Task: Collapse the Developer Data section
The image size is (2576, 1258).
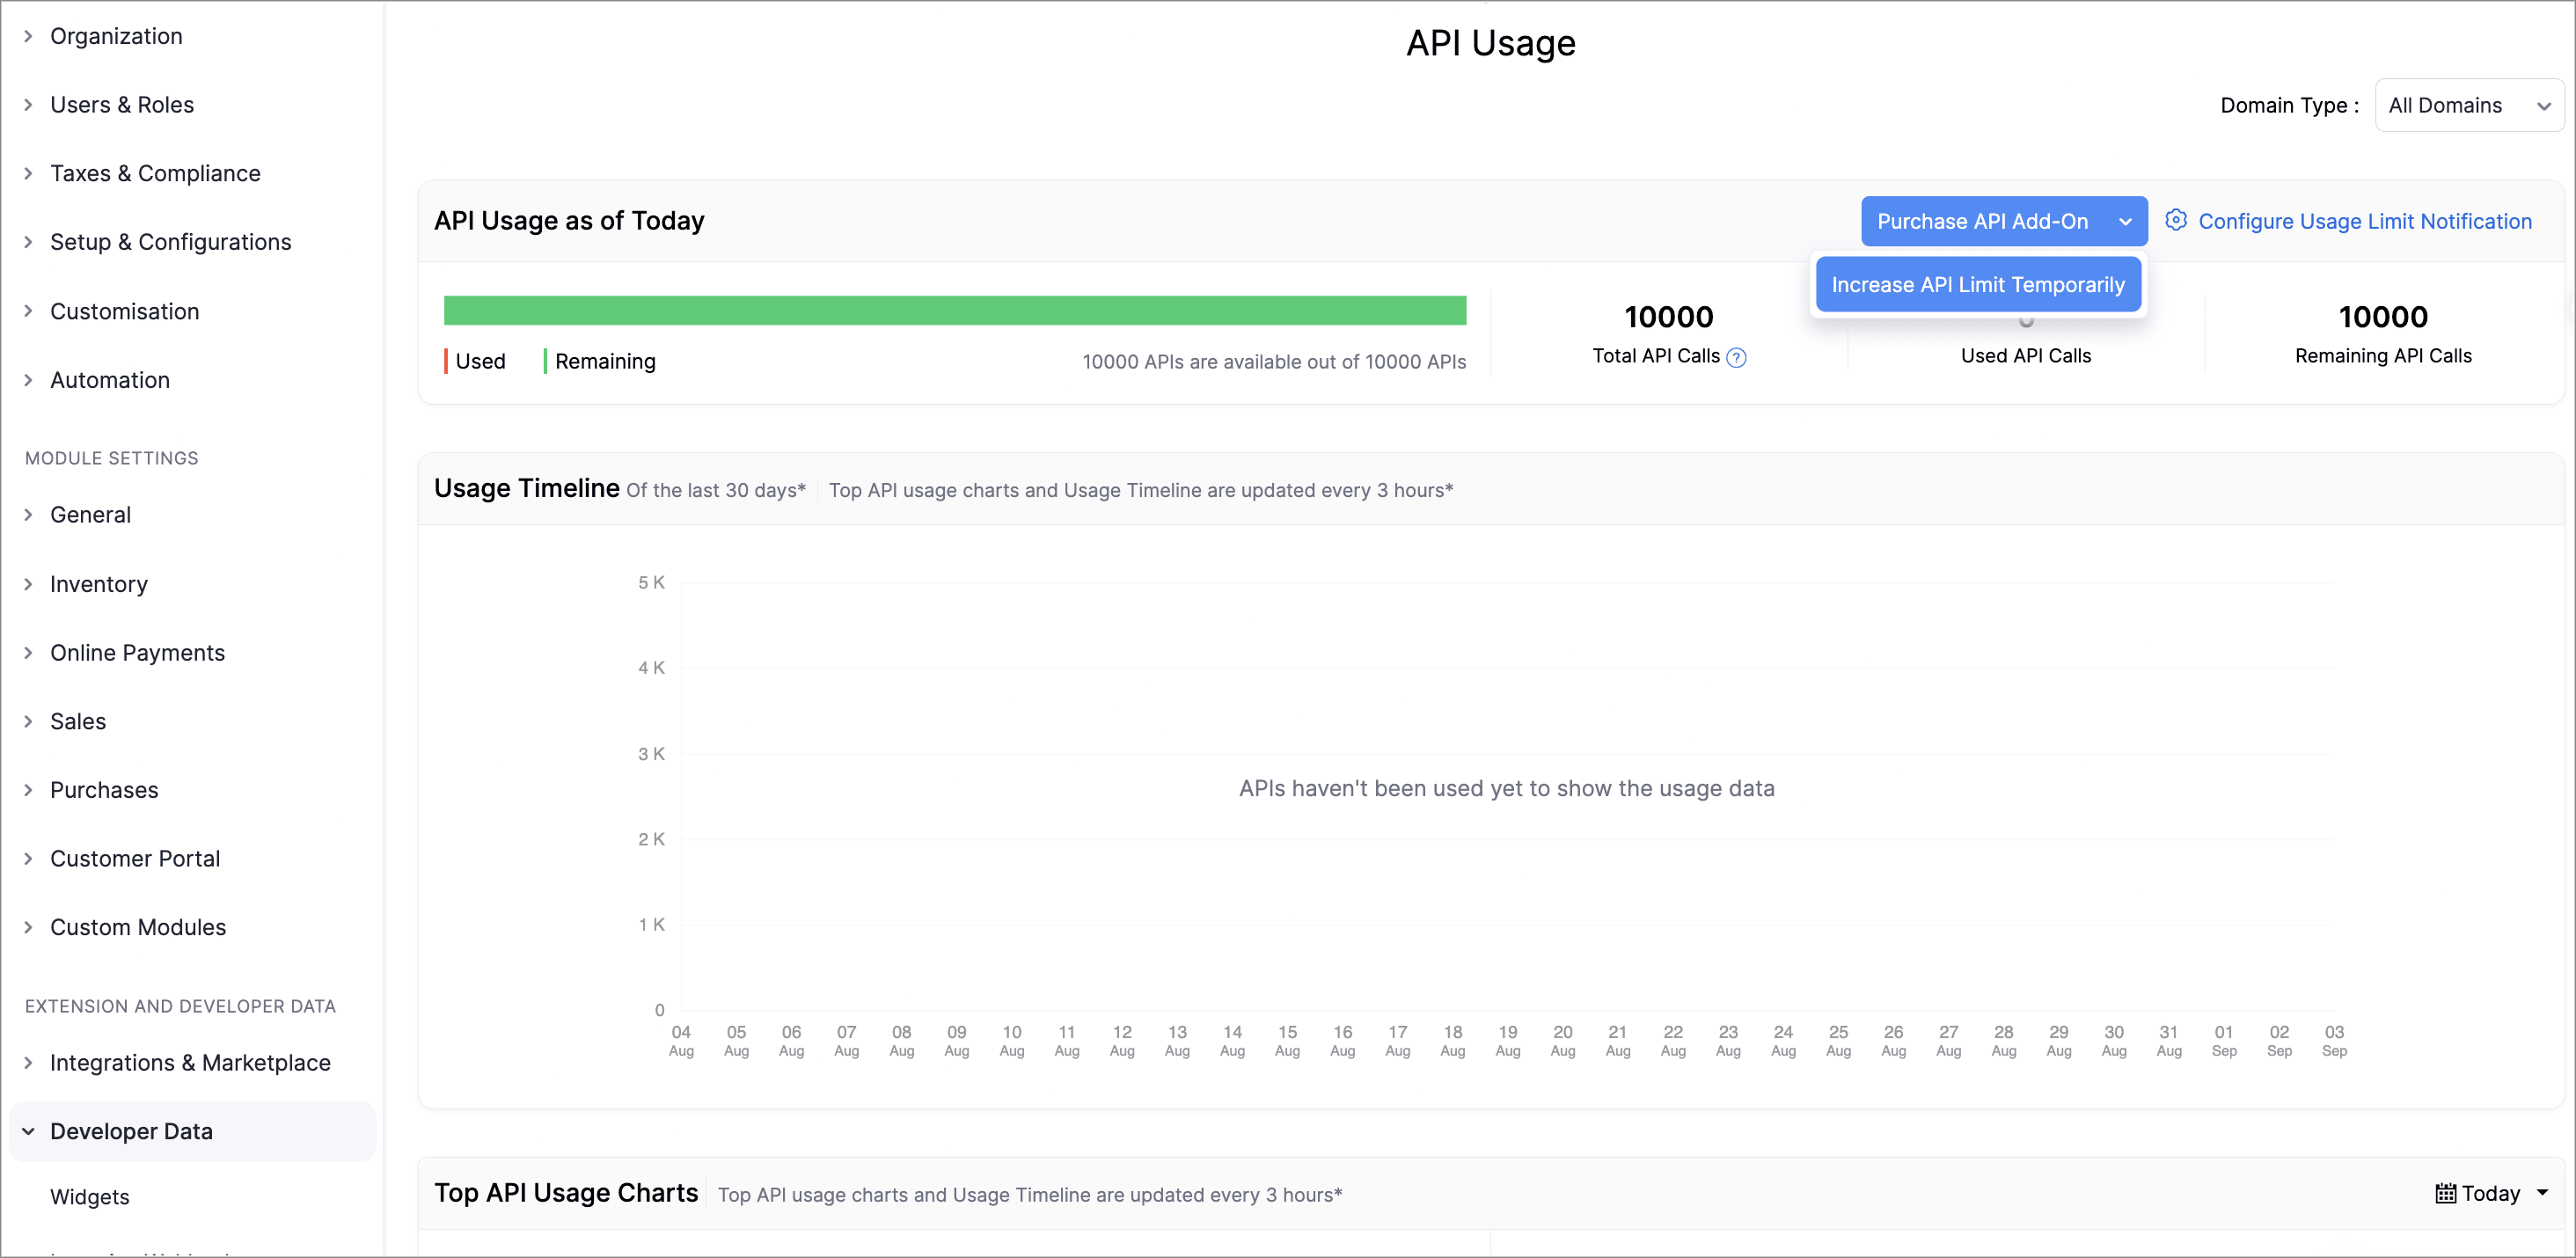Action: (x=29, y=1131)
